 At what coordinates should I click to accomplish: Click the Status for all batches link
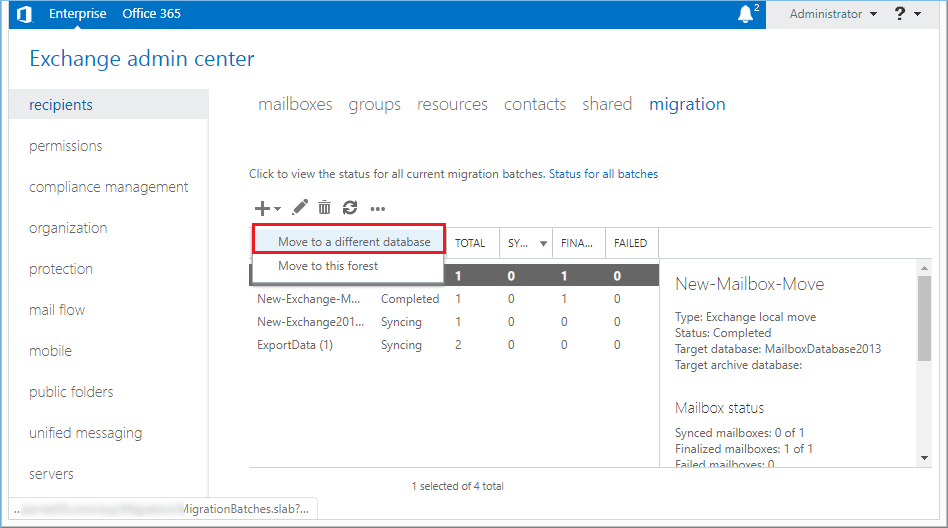[x=603, y=174]
